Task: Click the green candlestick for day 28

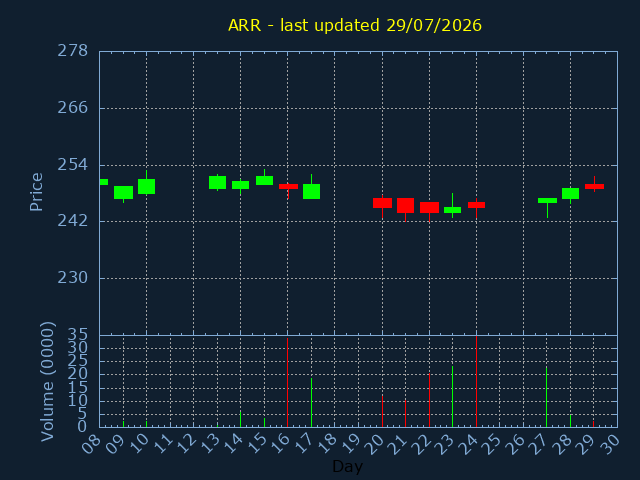Action: 570,193
